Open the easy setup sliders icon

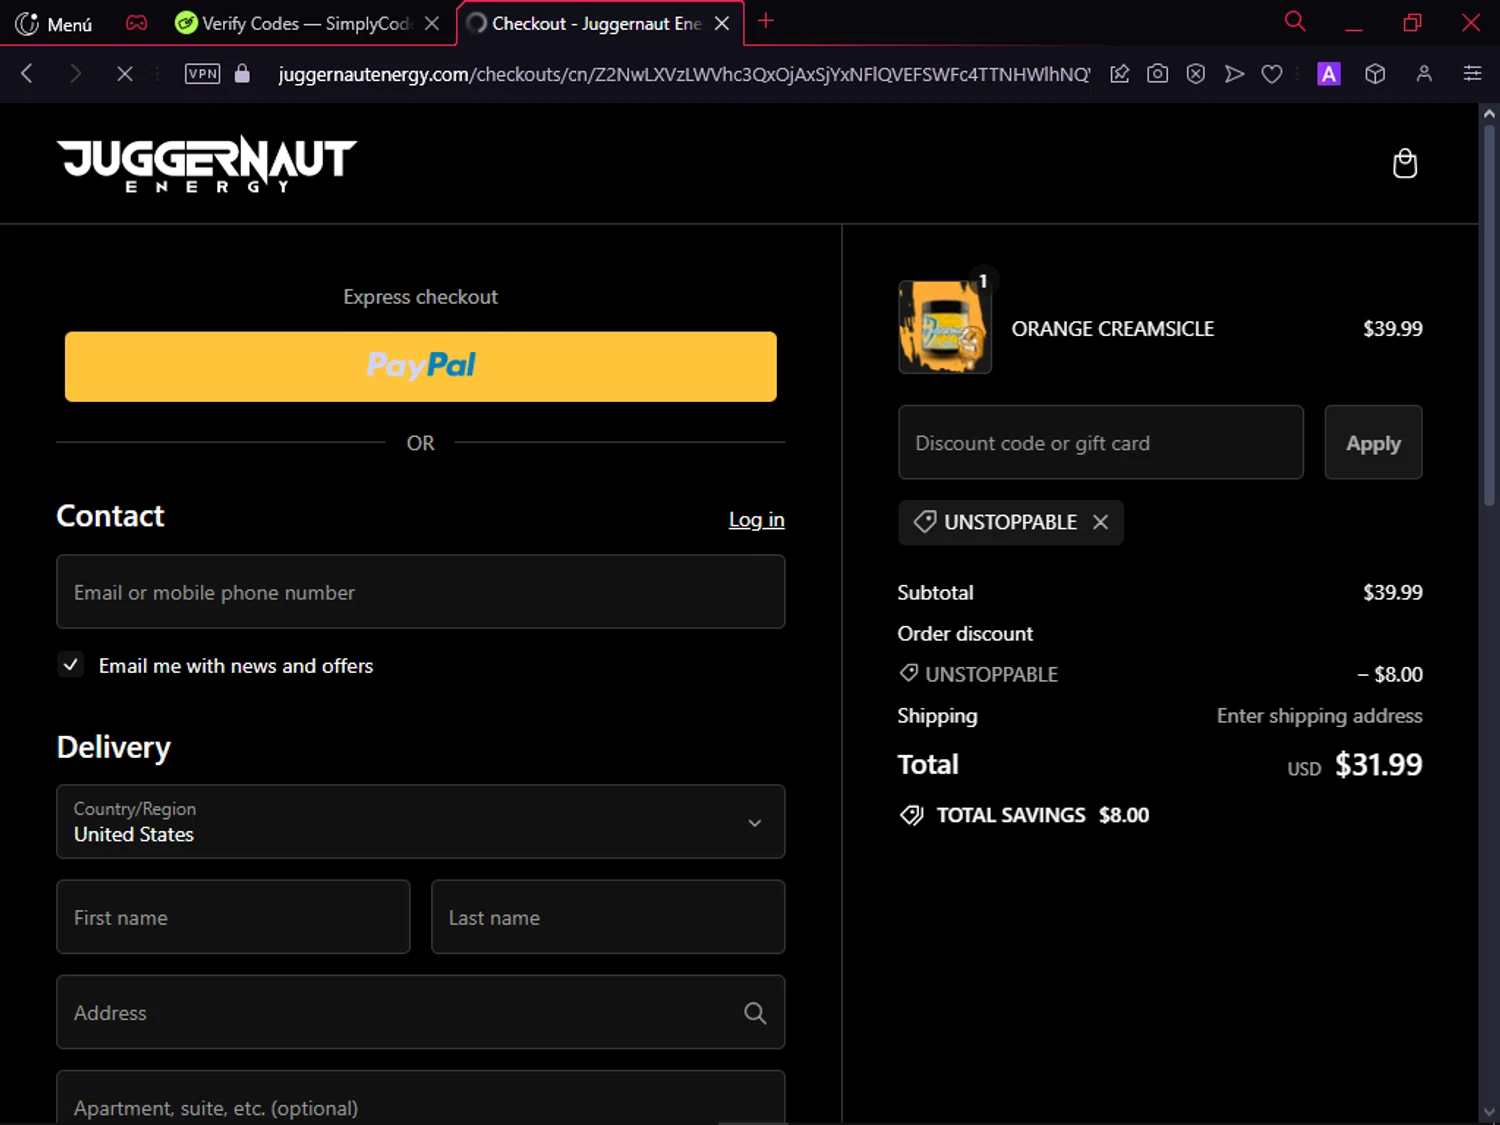click(1472, 73)
